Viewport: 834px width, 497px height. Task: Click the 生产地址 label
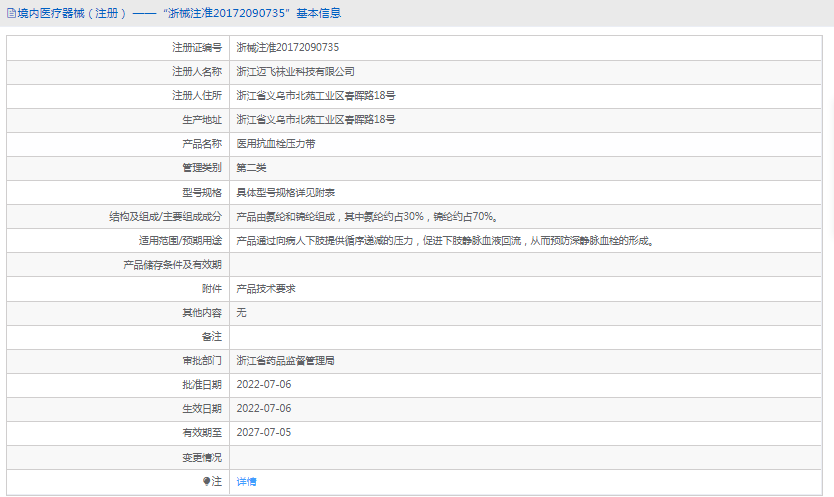coord(202,120)
